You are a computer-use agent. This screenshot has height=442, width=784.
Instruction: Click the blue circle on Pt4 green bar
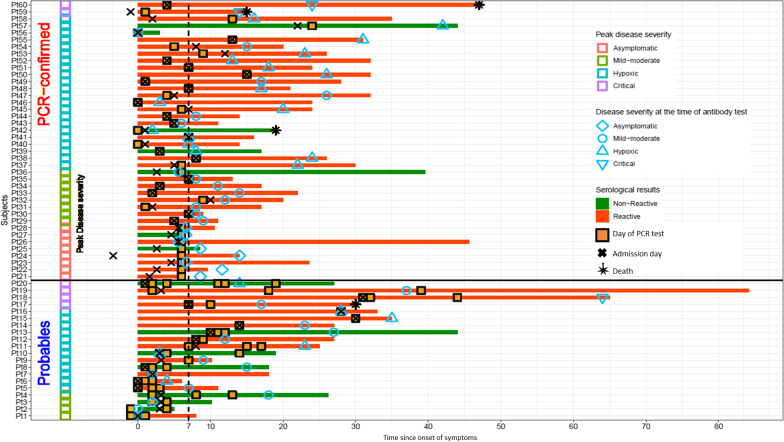268,395
